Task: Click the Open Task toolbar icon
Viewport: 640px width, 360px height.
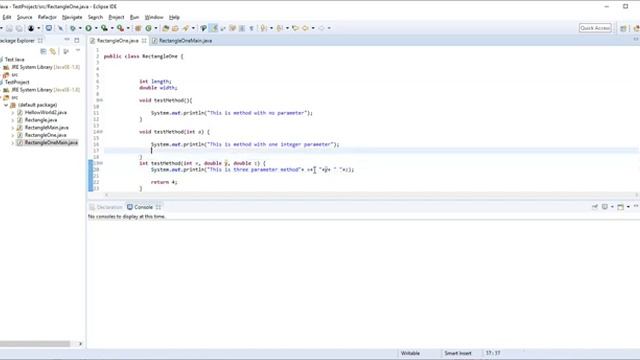Action: tap(175, 28)
